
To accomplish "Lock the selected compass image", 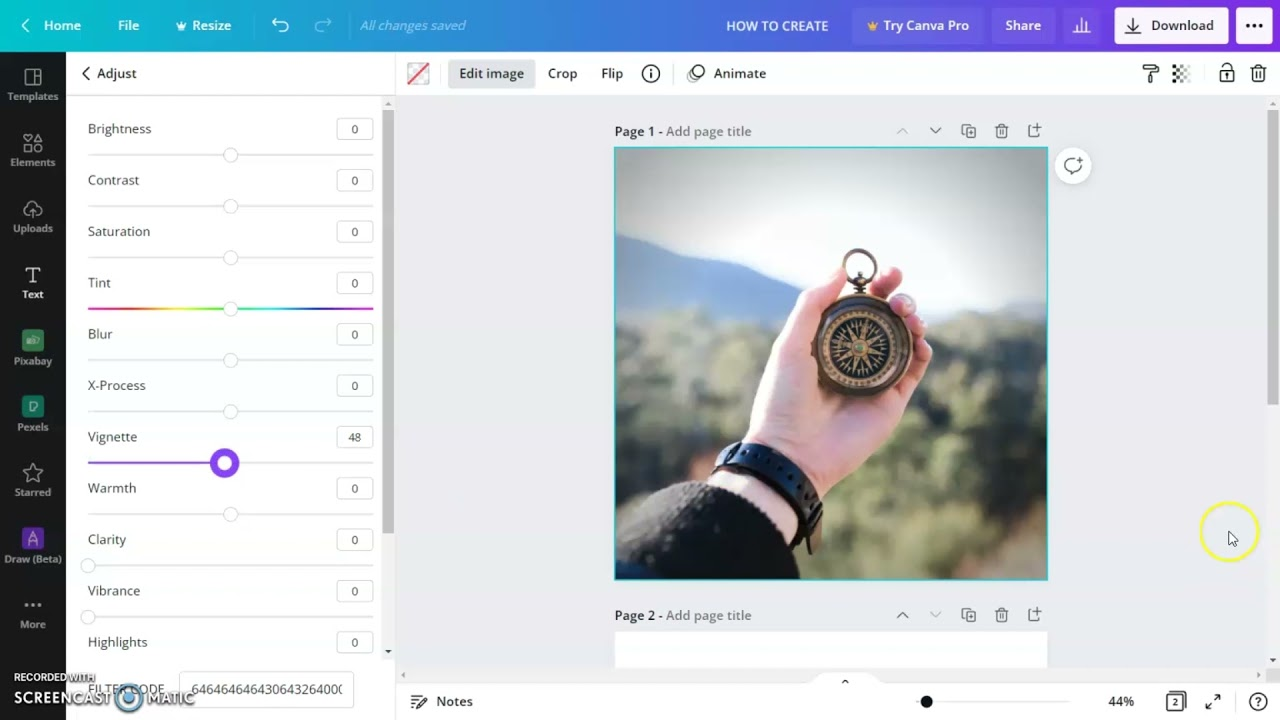I will click(x=1226, y=73).
